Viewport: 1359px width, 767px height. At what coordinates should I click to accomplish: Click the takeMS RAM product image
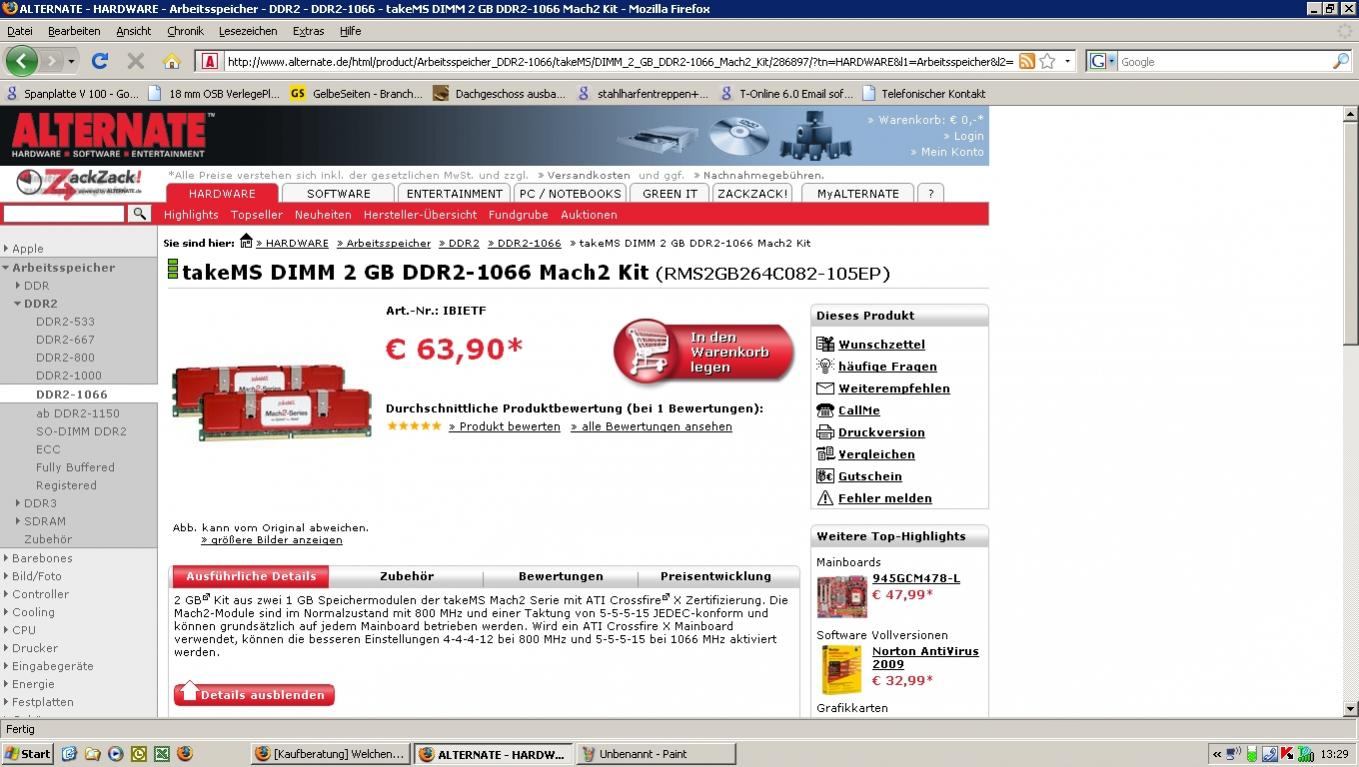[x=272, y=402]
